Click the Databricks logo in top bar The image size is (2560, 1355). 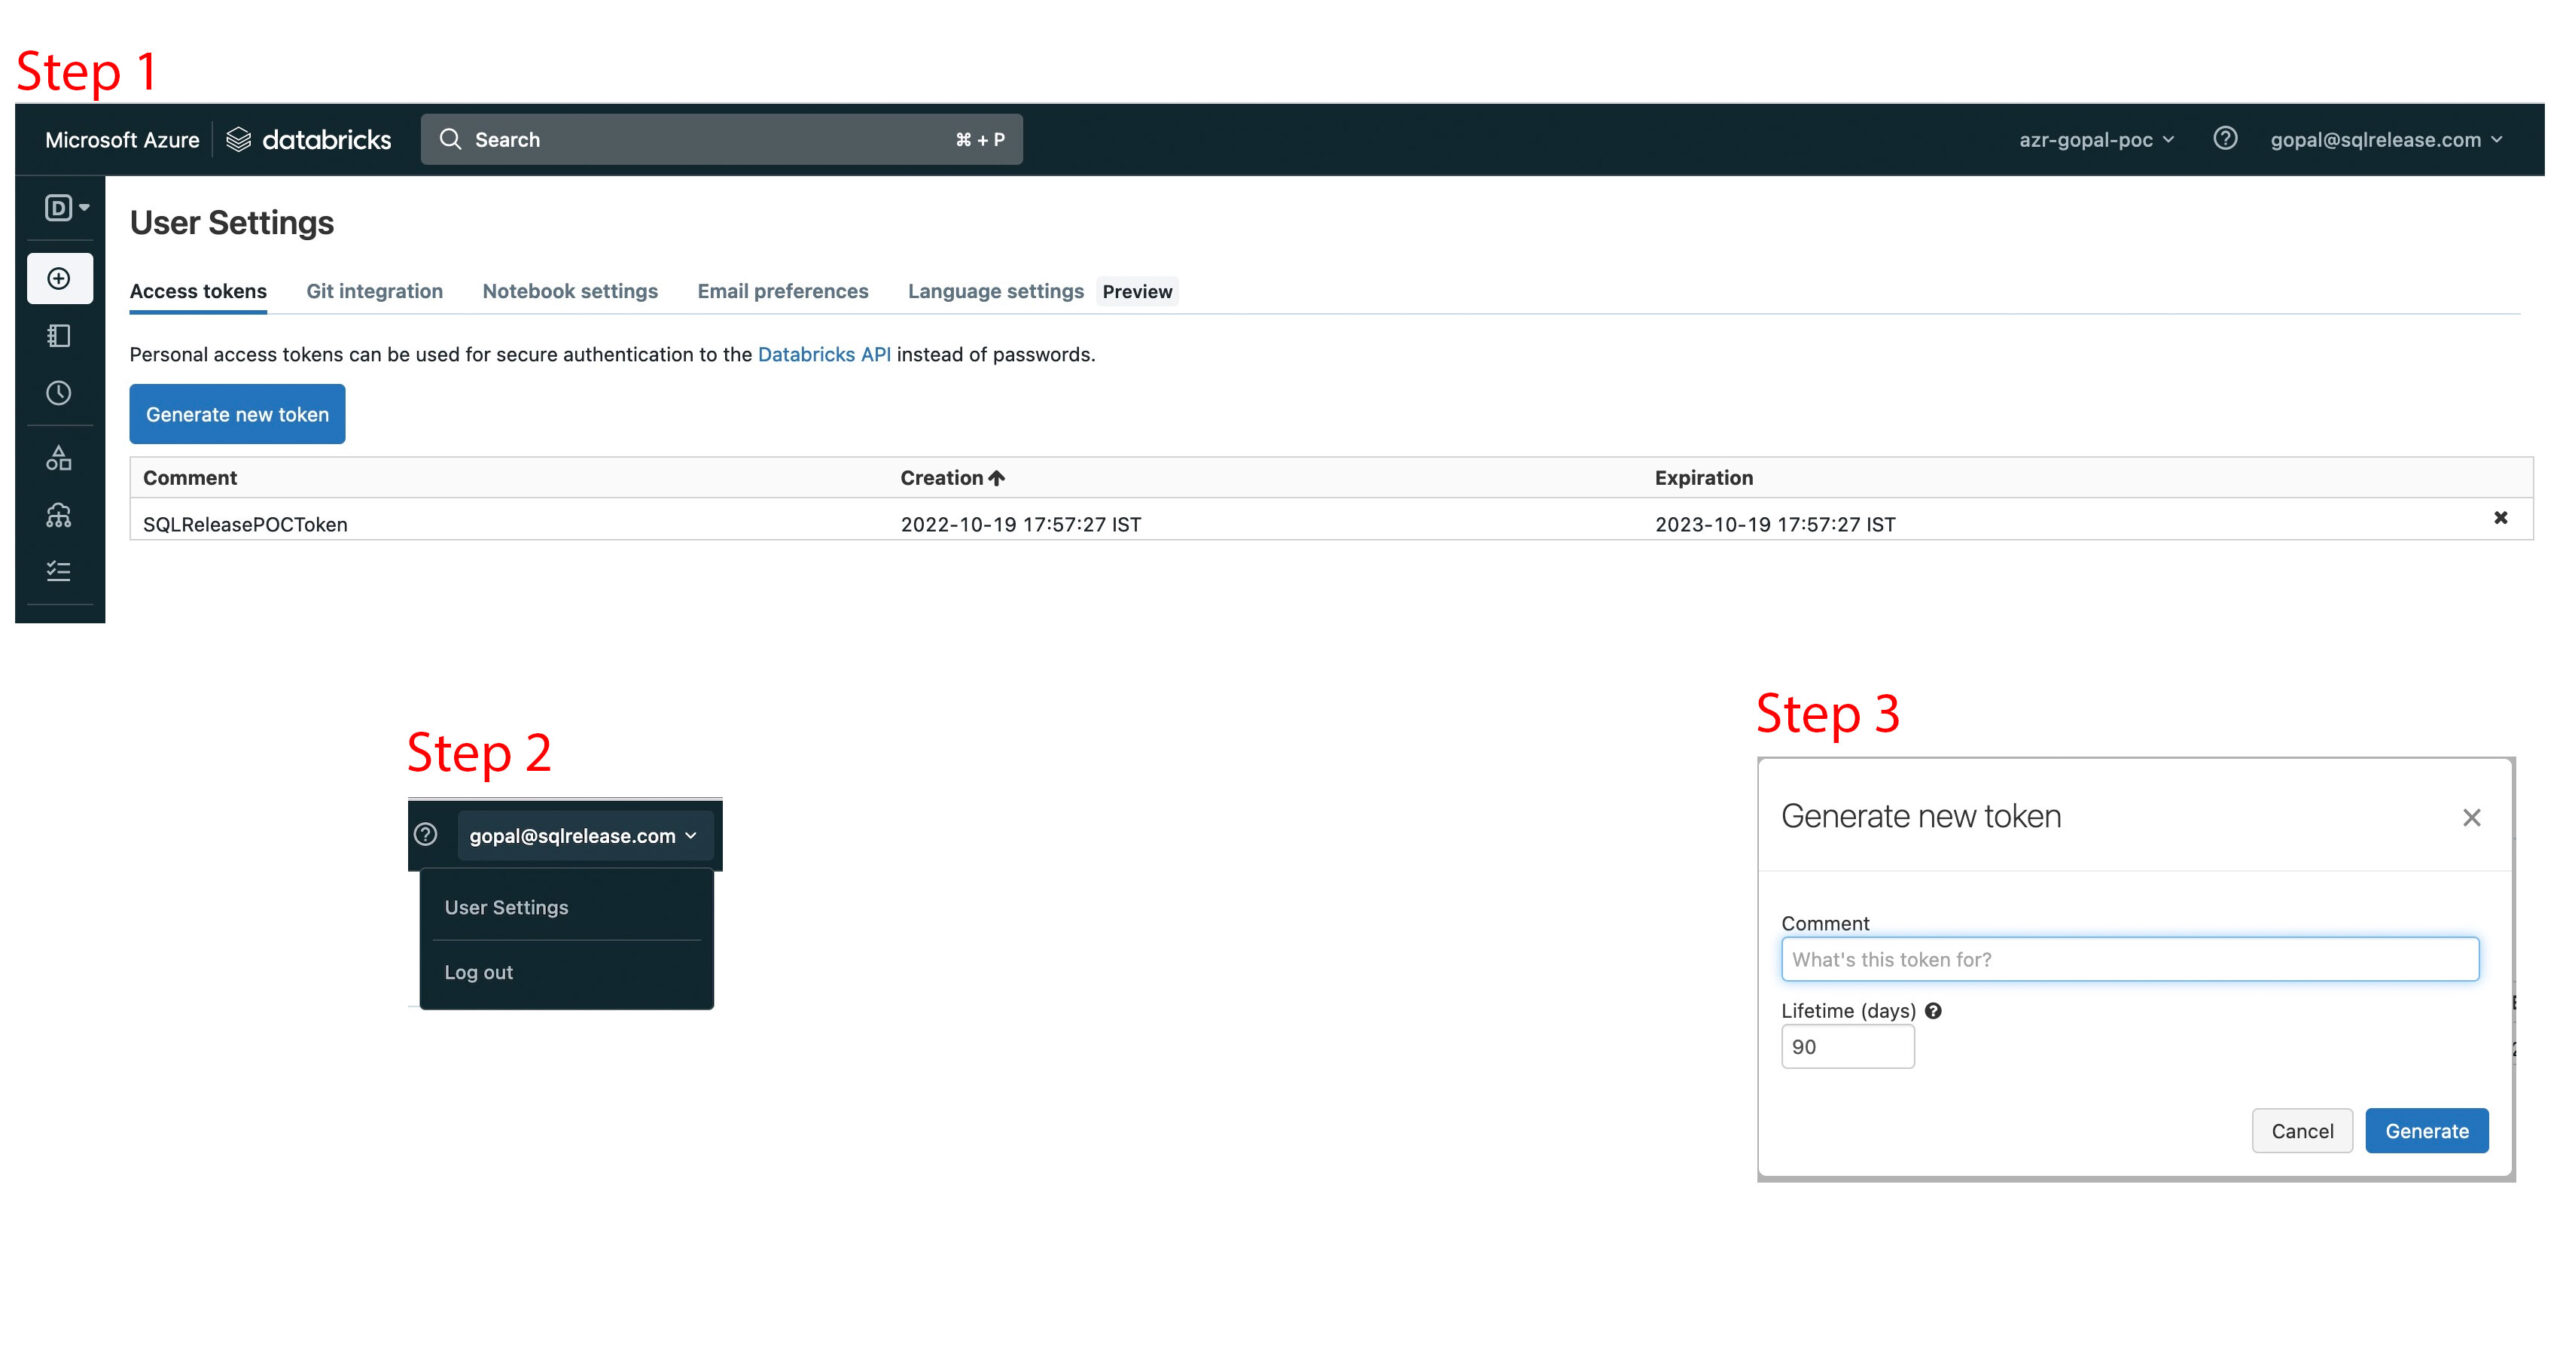[308, 139]
